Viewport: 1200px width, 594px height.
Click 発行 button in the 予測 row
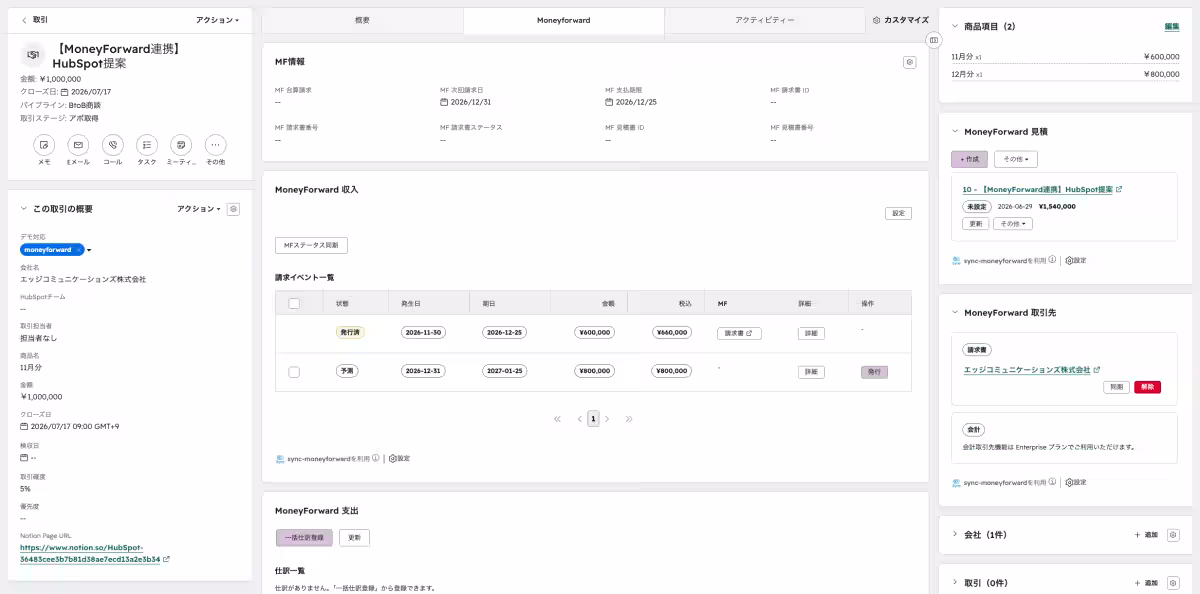pyautogui.click(x=874, y=372)
